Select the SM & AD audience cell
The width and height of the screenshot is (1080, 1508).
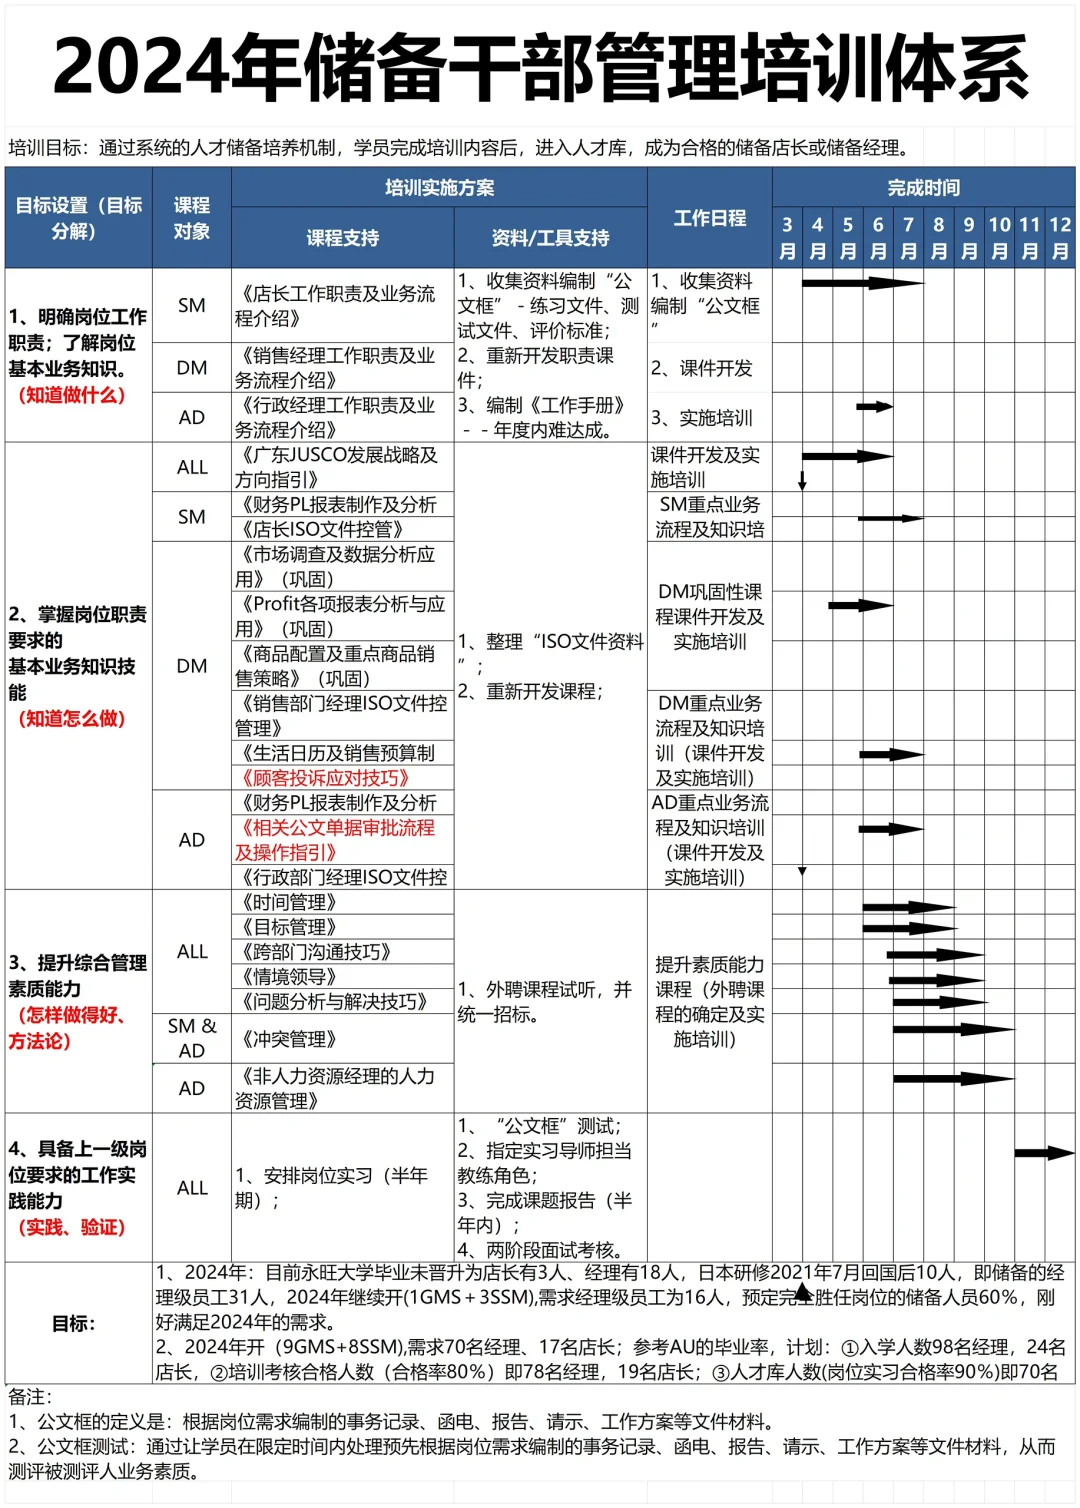tap(192, 1039)
